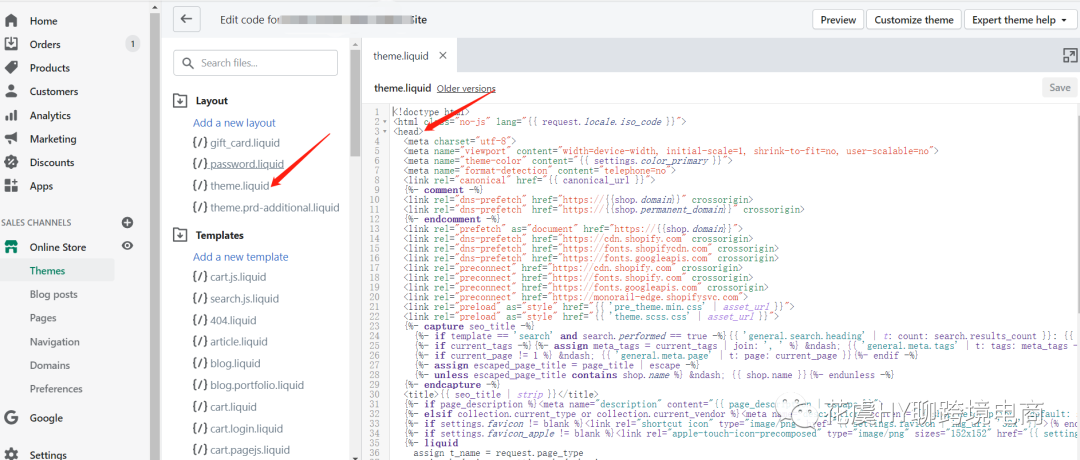Fold the head tag at line 3

click(x=385, y=131)
